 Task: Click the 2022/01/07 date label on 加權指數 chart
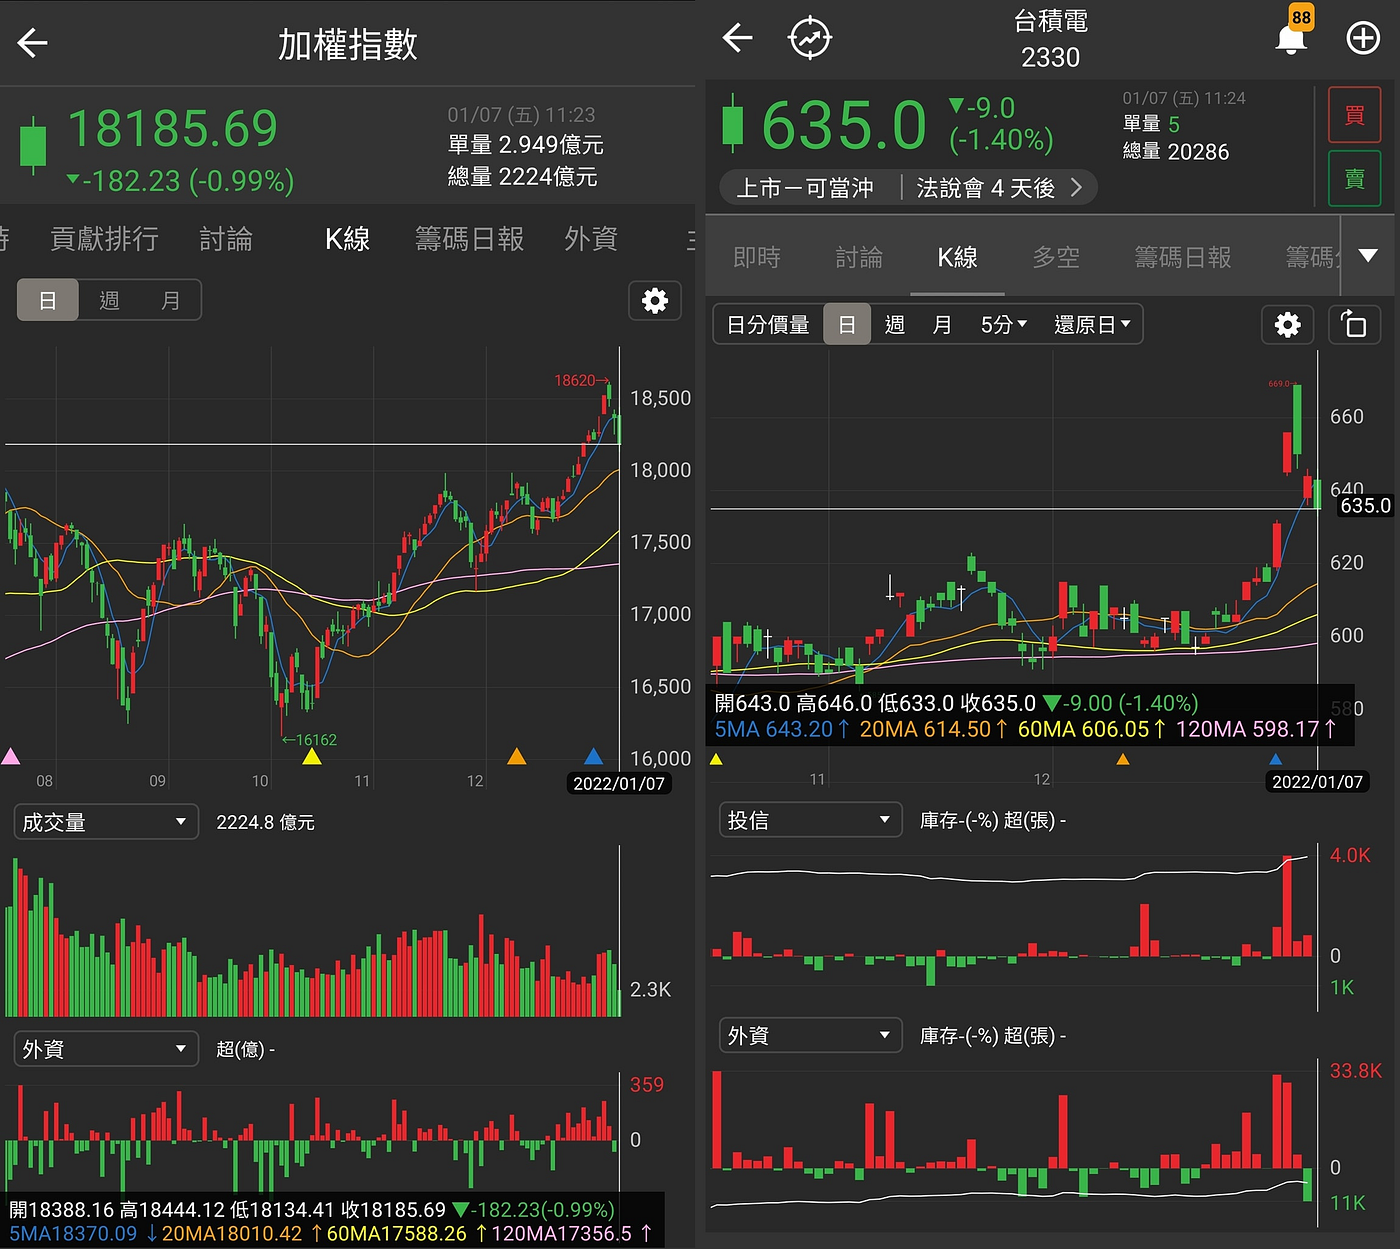click(619, 784)
